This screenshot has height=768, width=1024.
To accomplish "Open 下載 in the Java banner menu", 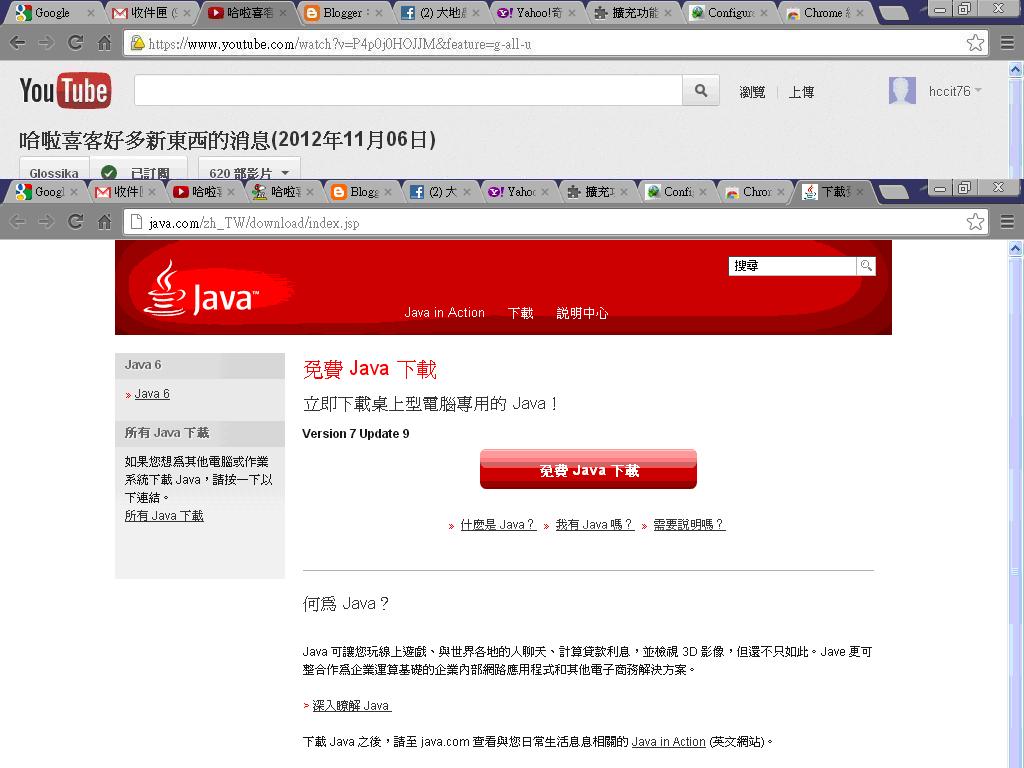I will [x=520, y=313].
